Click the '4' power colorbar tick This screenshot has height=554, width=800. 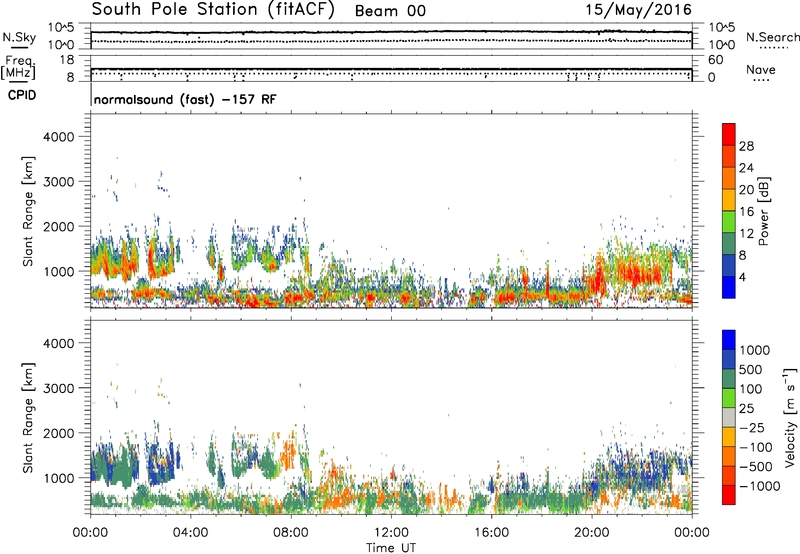(743, 277)
